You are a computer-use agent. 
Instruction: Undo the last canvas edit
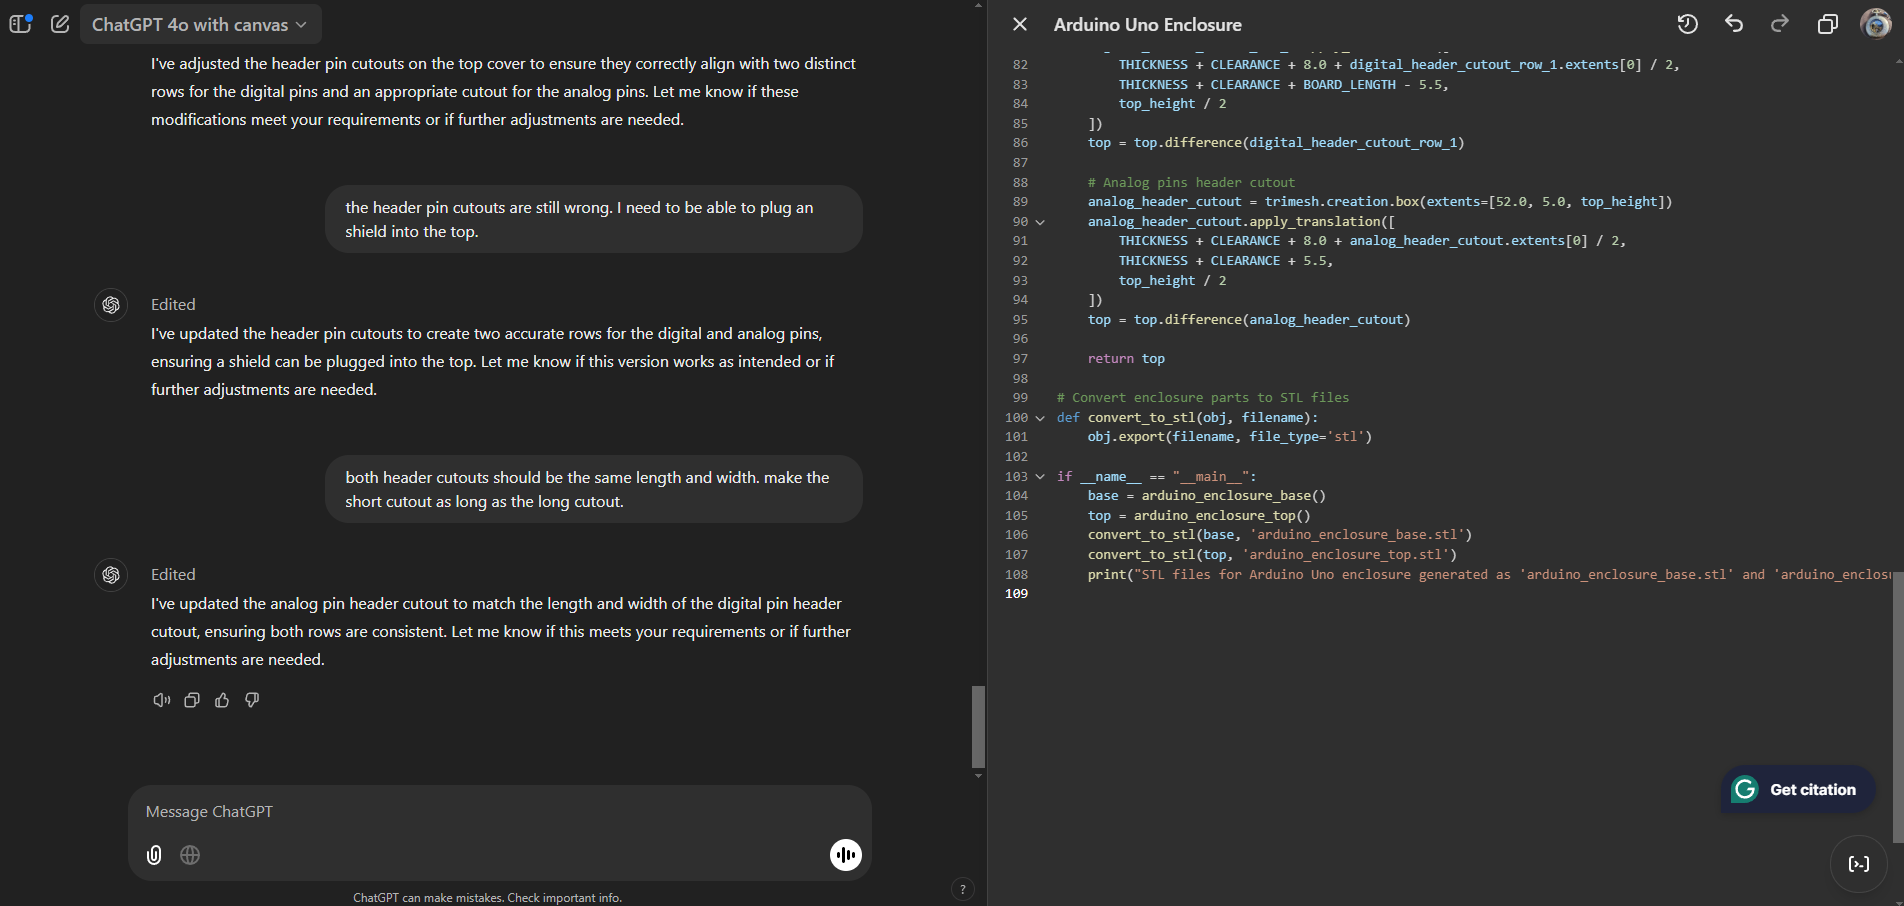coord(1734,24)
